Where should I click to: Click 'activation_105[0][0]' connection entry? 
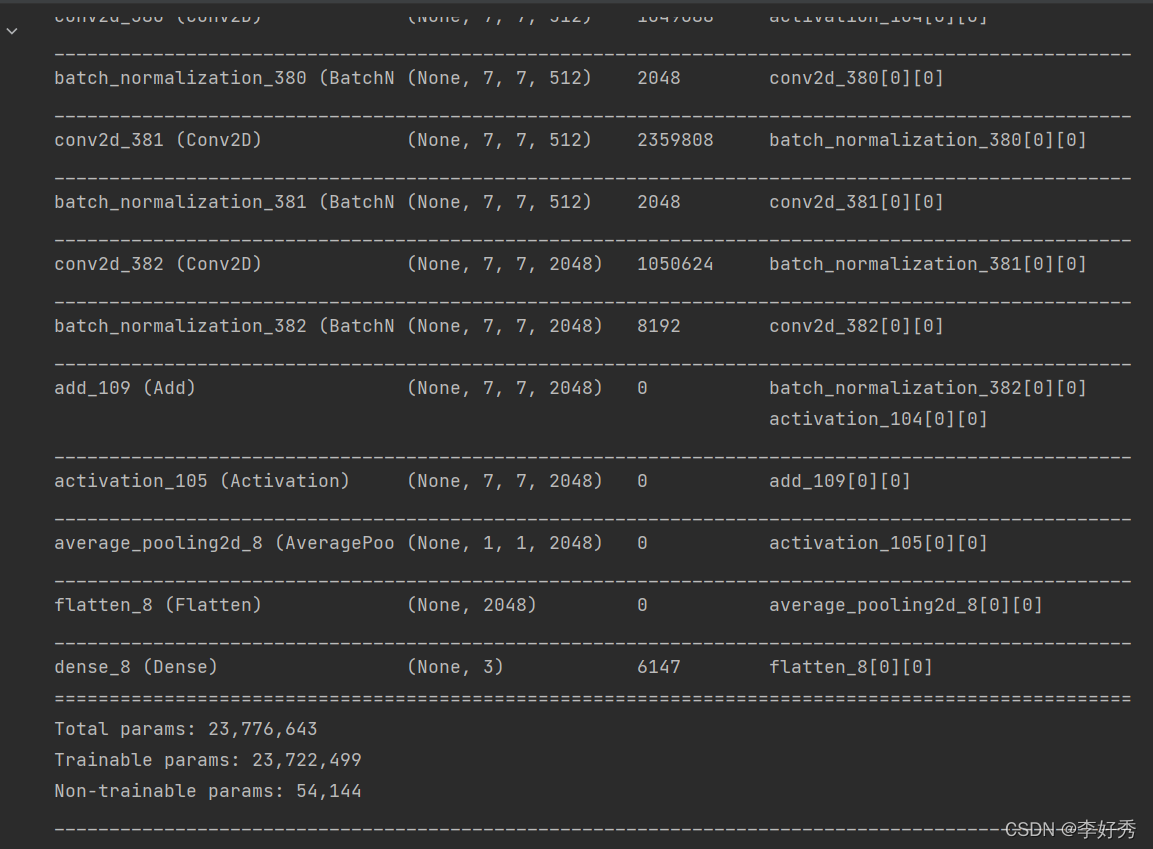[x=878, y=542]
